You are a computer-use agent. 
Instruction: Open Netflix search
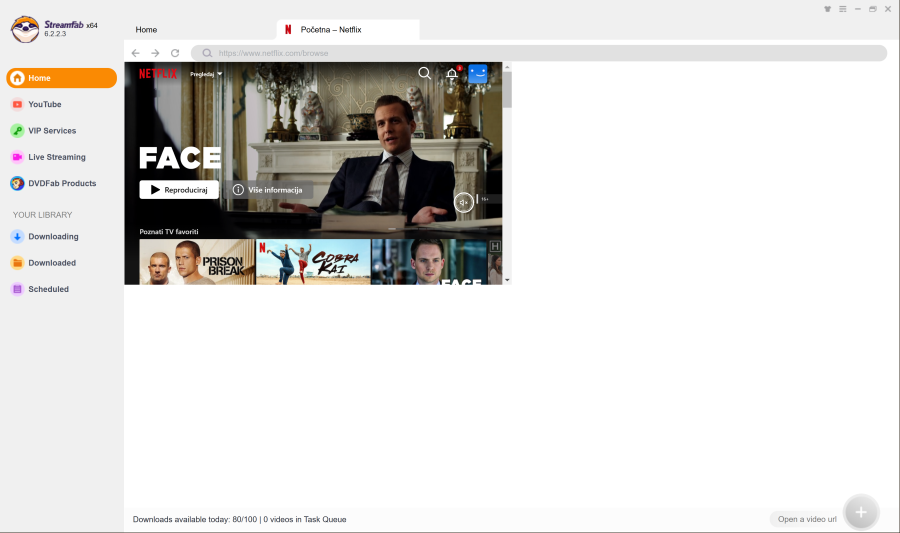[424, 73]
